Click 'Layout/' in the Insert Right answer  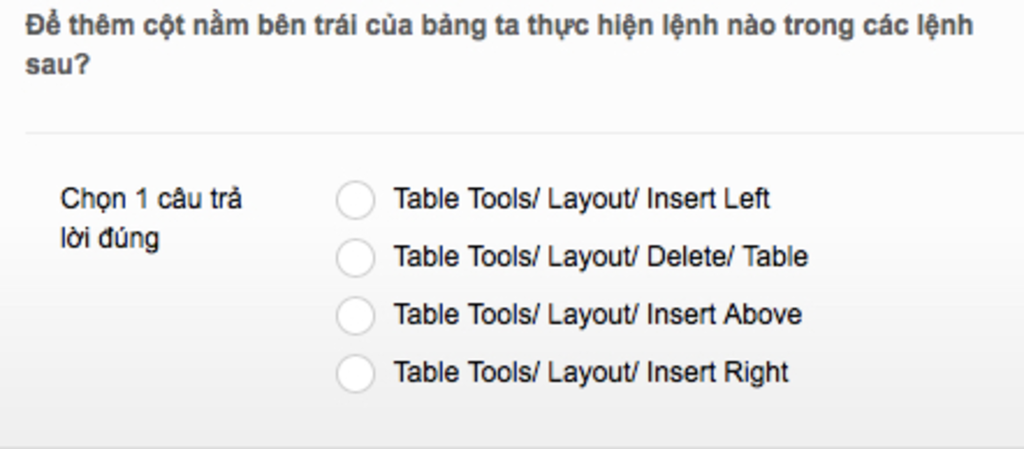click(x=593, y=373)
